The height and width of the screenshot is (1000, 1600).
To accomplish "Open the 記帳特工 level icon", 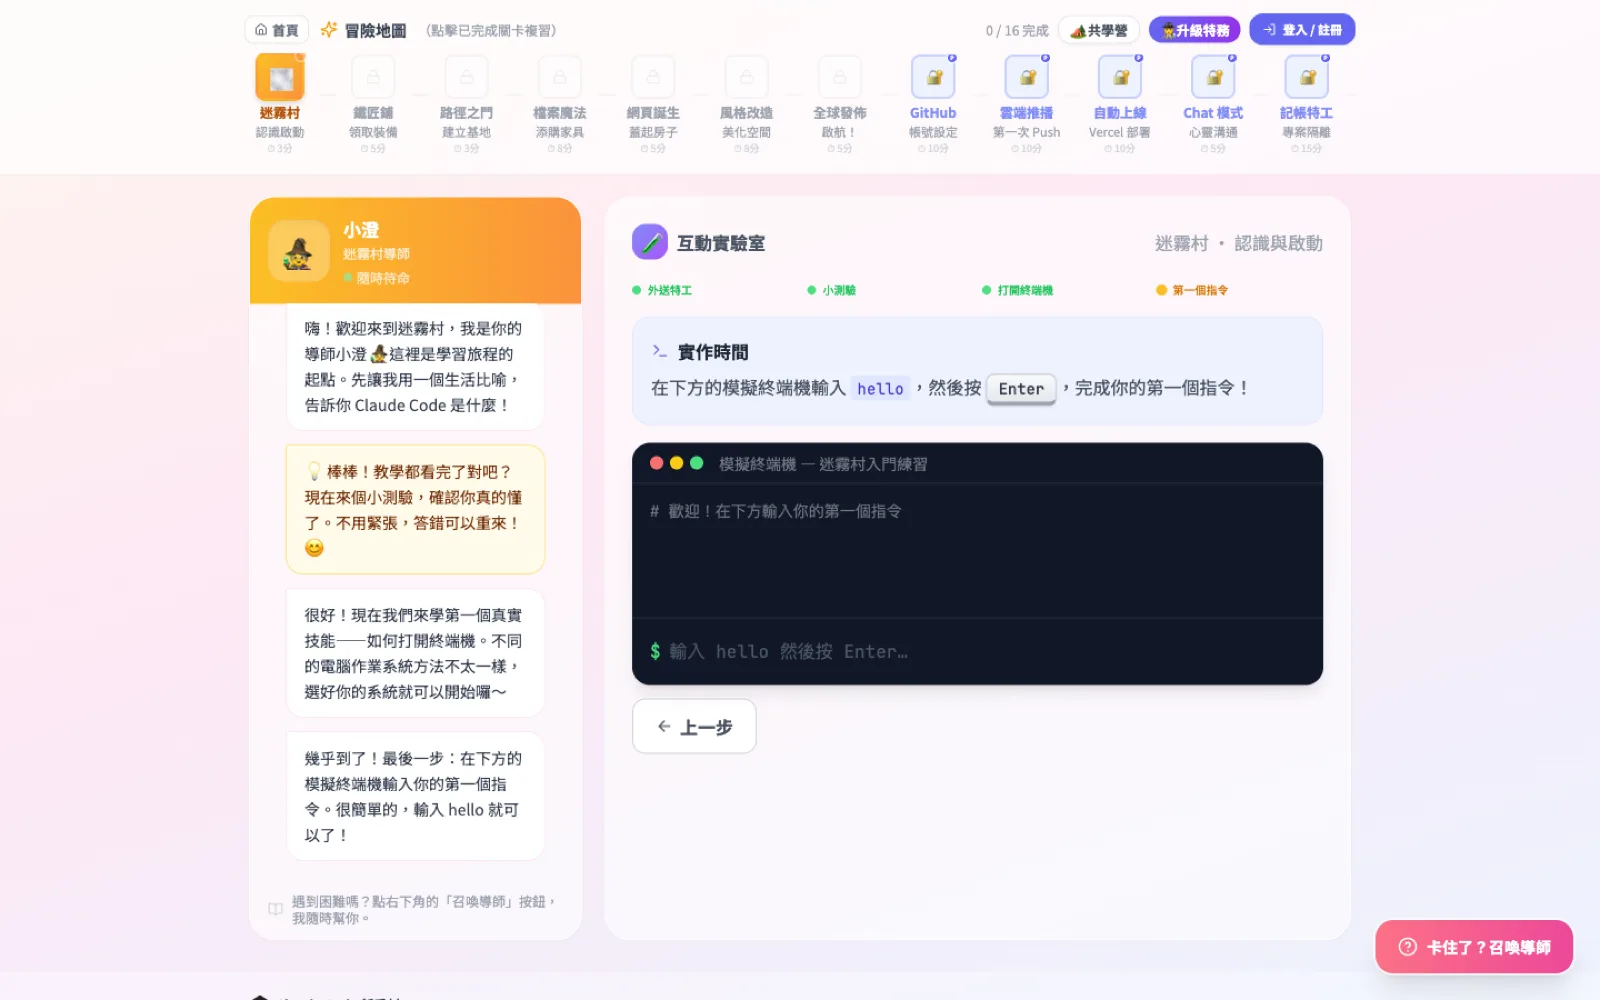I will 1306,78.
